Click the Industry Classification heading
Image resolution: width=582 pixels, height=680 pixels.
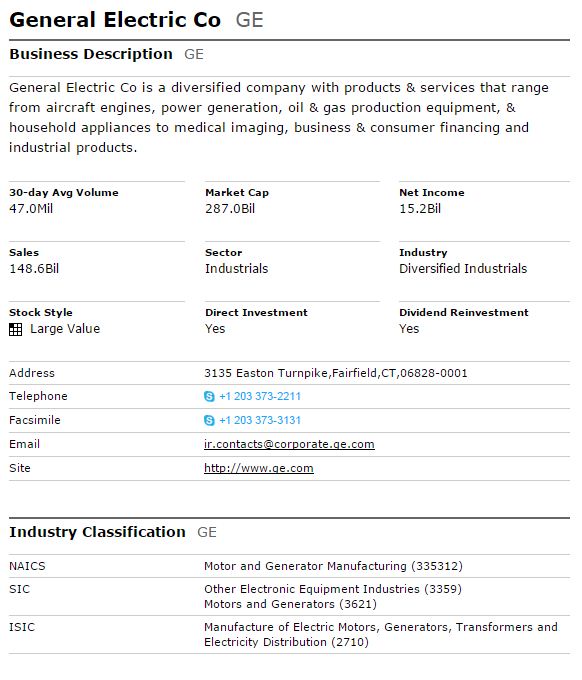tap(98, 532)
